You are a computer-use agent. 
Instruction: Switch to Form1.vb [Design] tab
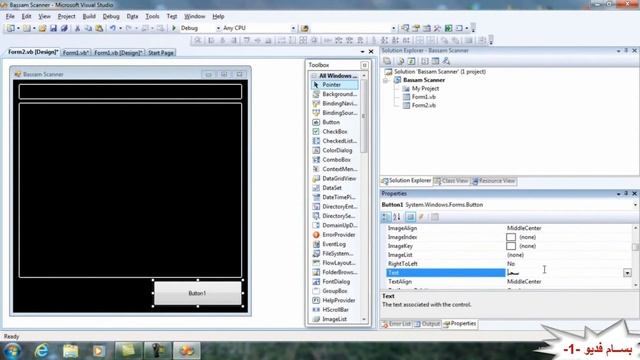pos(118,53)
